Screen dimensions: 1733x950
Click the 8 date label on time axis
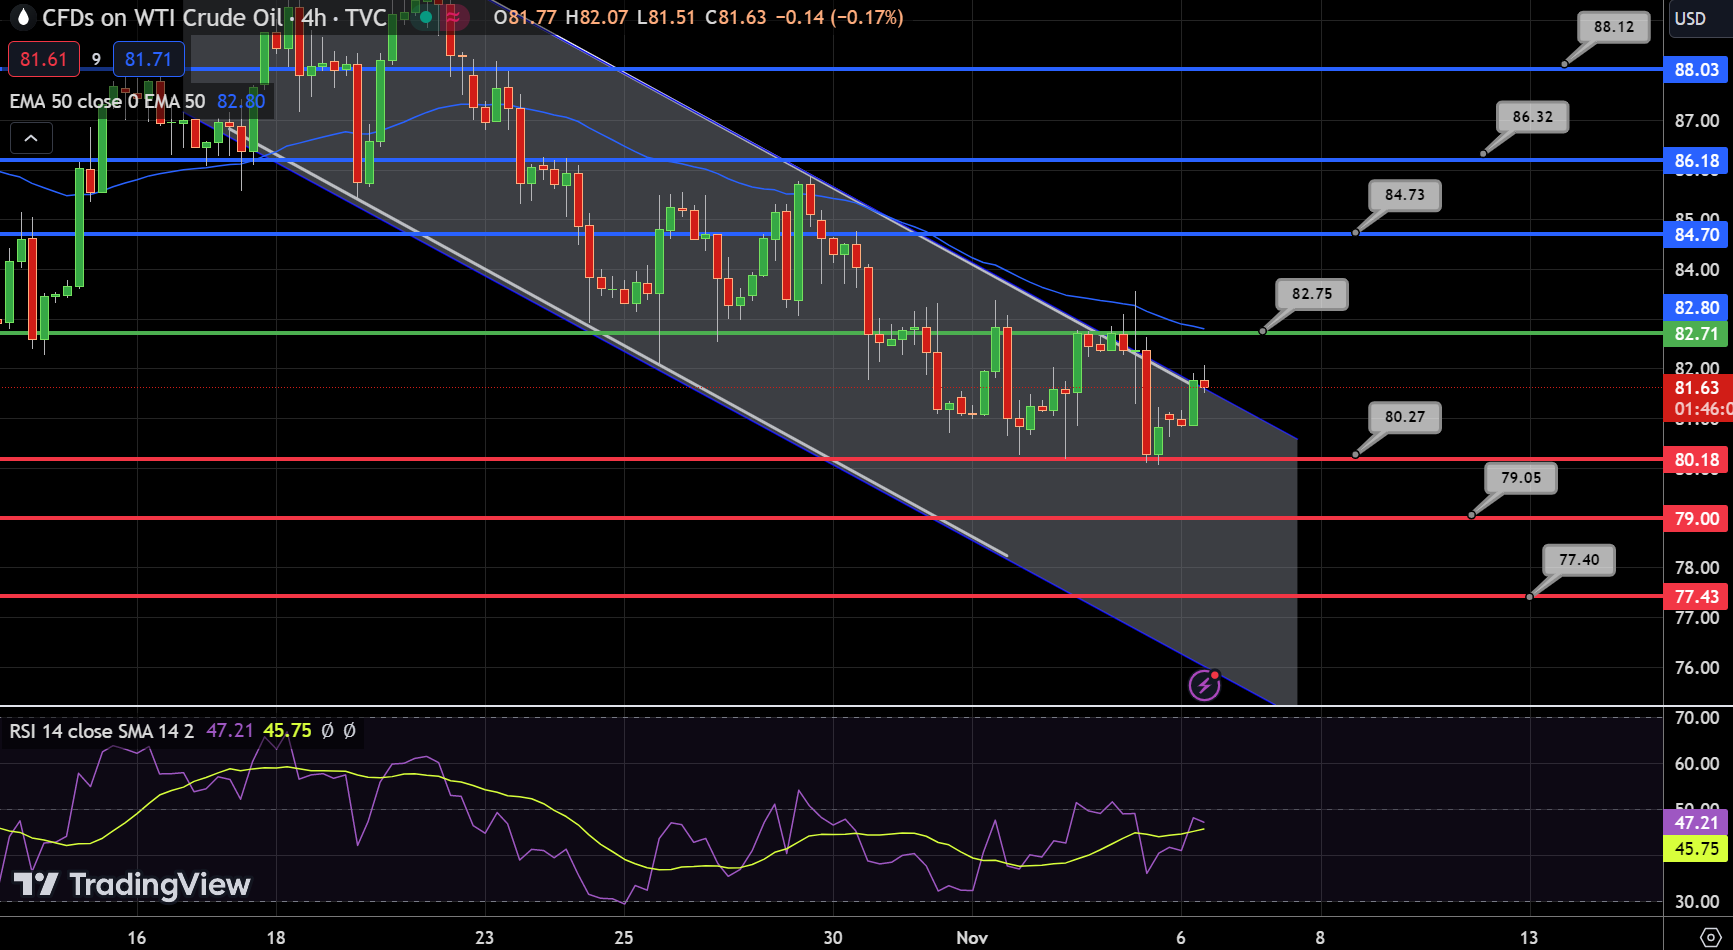[1320, 938]
